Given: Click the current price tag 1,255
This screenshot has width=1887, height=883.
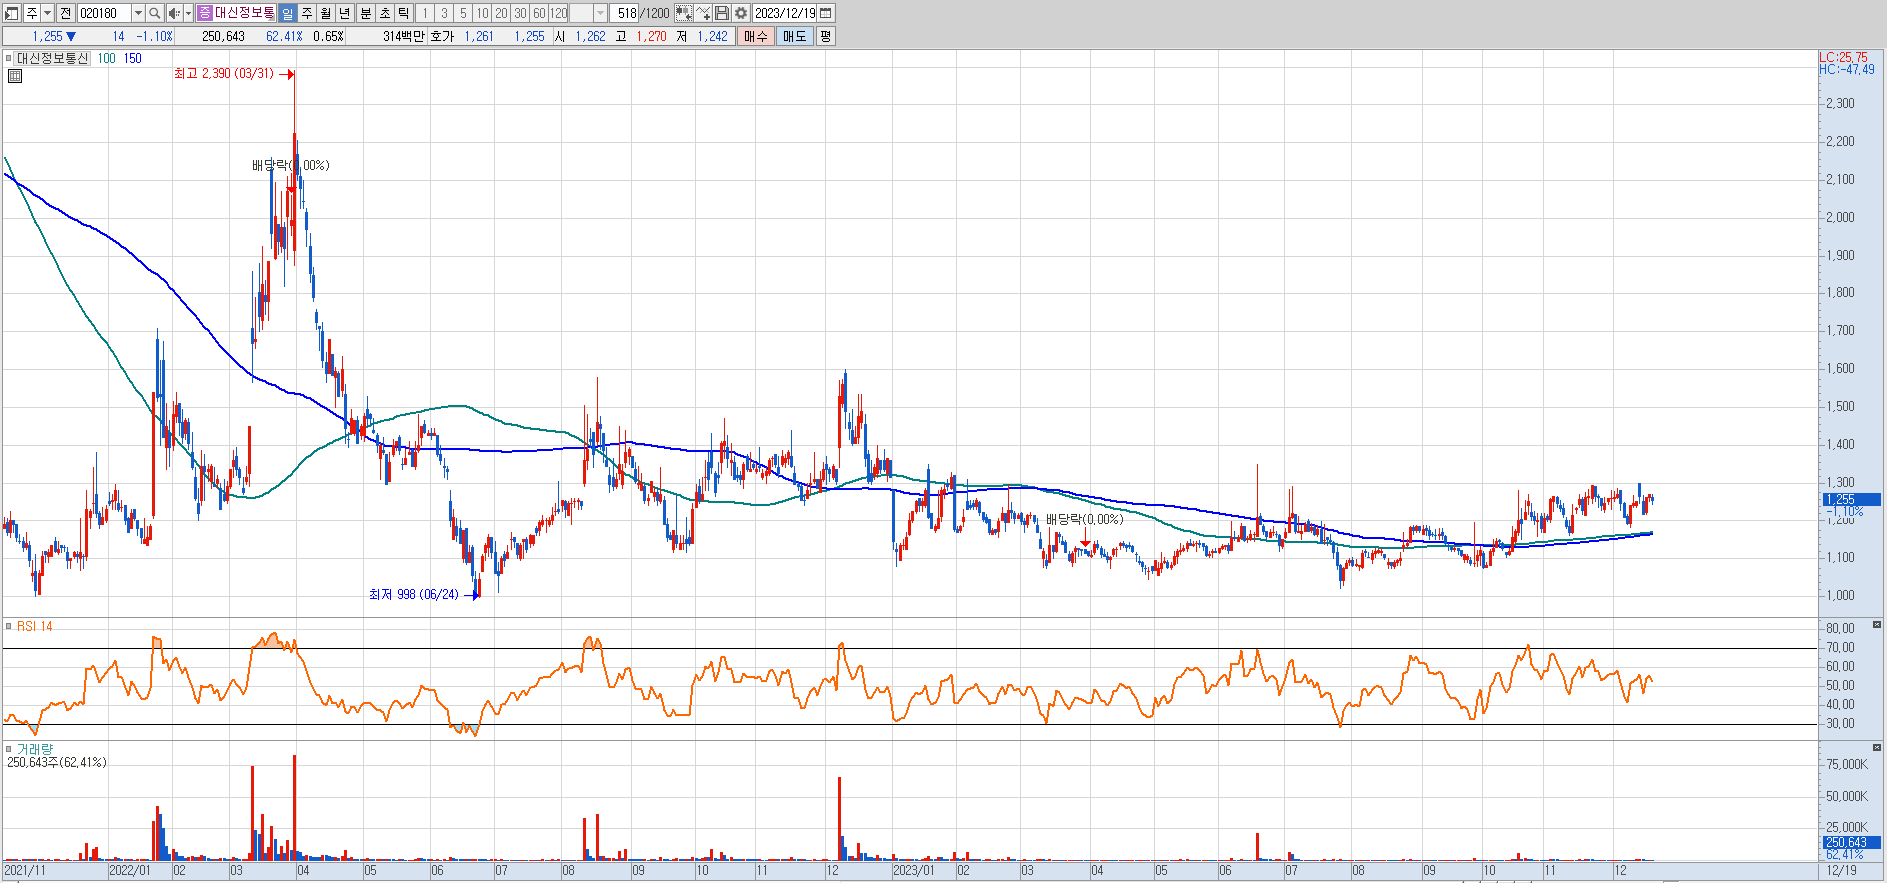Looking at the screenshot, I should click(1851, 499).
